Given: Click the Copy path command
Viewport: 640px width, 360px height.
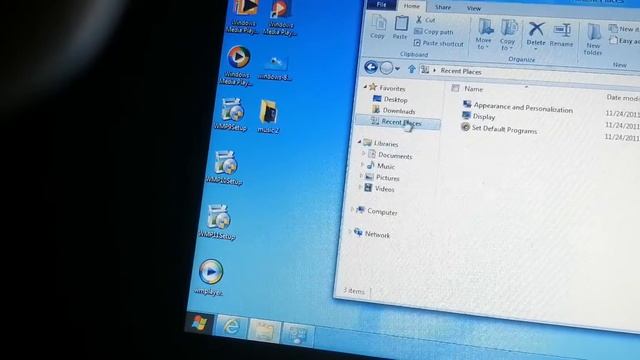Looking at the screenshot, I should click(434, 31).
